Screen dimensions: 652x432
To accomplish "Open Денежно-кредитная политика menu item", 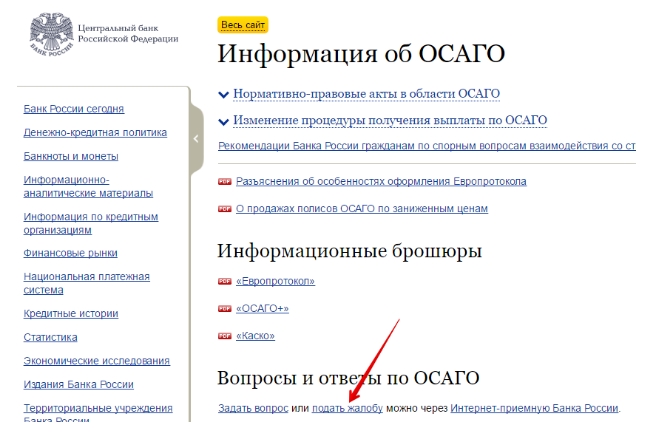I will [95, 132].
